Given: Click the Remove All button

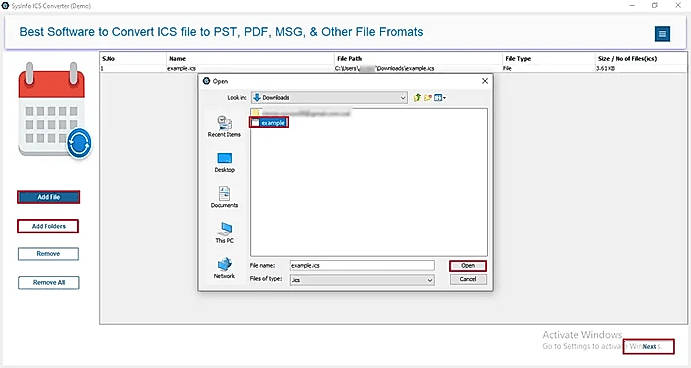Looking at the screenshot, I should [48, 283].
